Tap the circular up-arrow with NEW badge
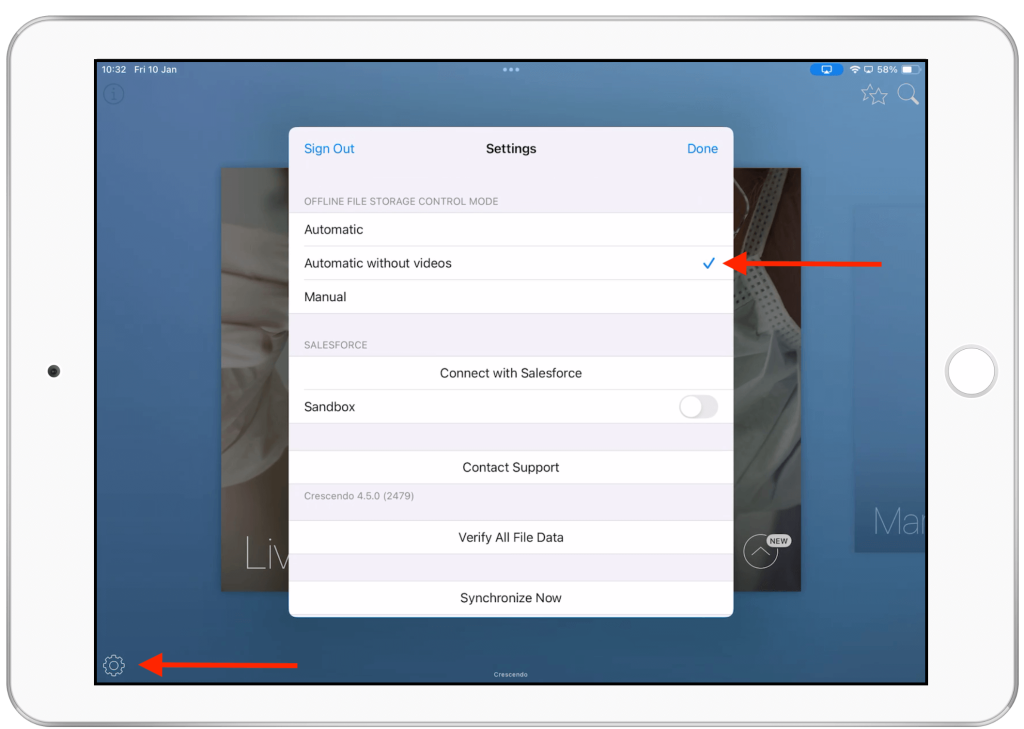This screenshot has width=1024, height=729. coord(762,550)
